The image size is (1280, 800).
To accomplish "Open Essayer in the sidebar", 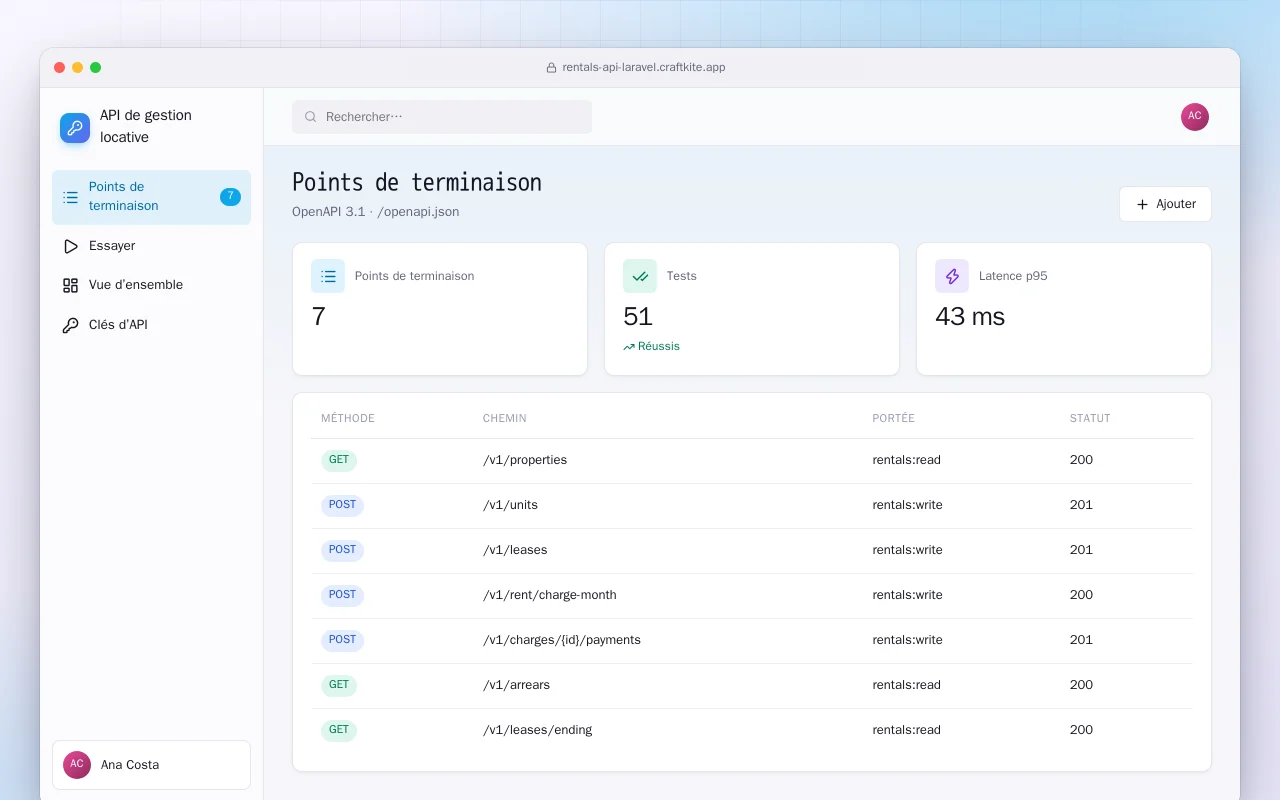I will [151, 246].
